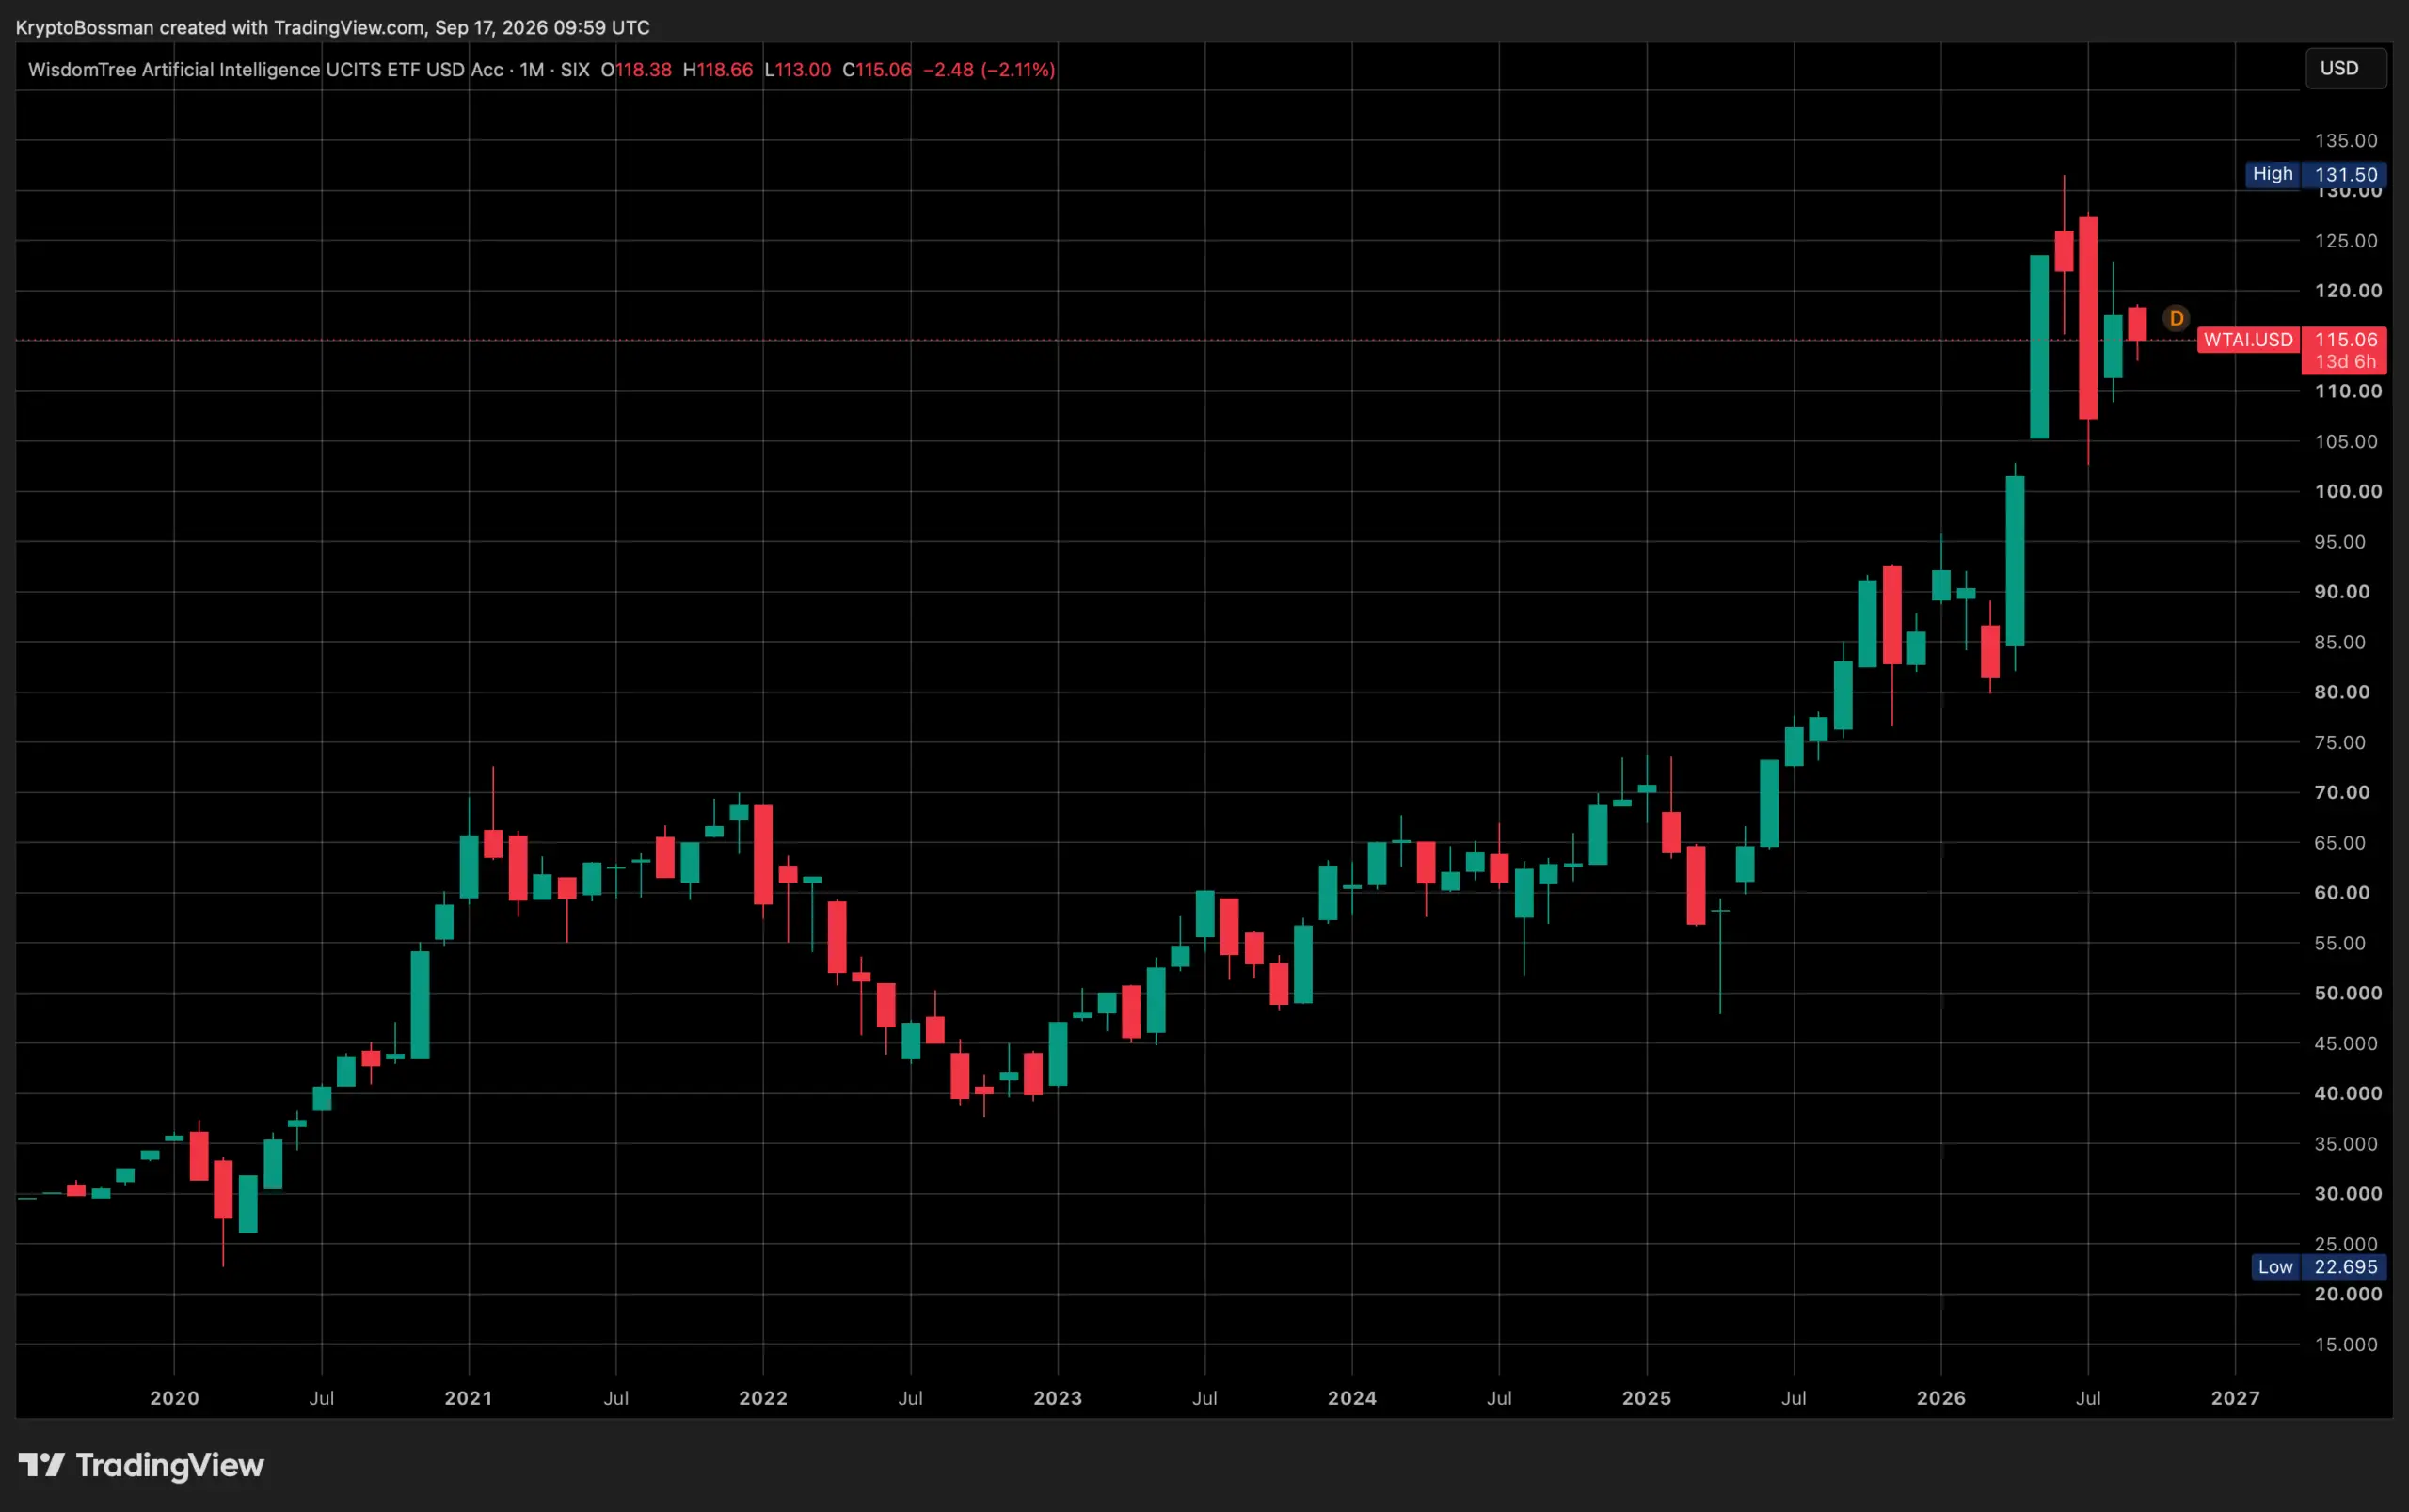The image size is (2409, 1512).
Task: Click the 13d 6h countdown label
Action: pos(2344,362)
